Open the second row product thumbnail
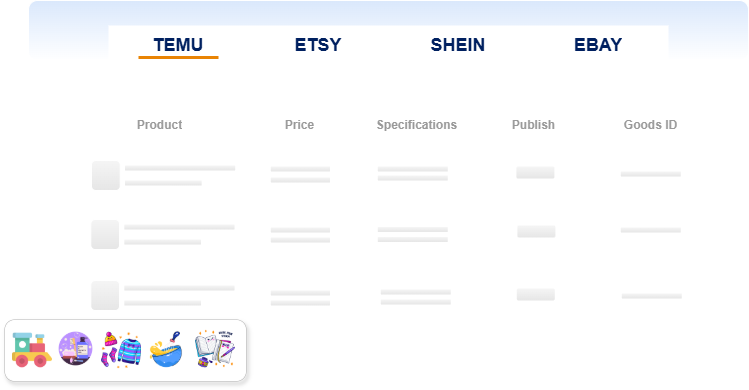The image size is (749, 390). point(105,234)
